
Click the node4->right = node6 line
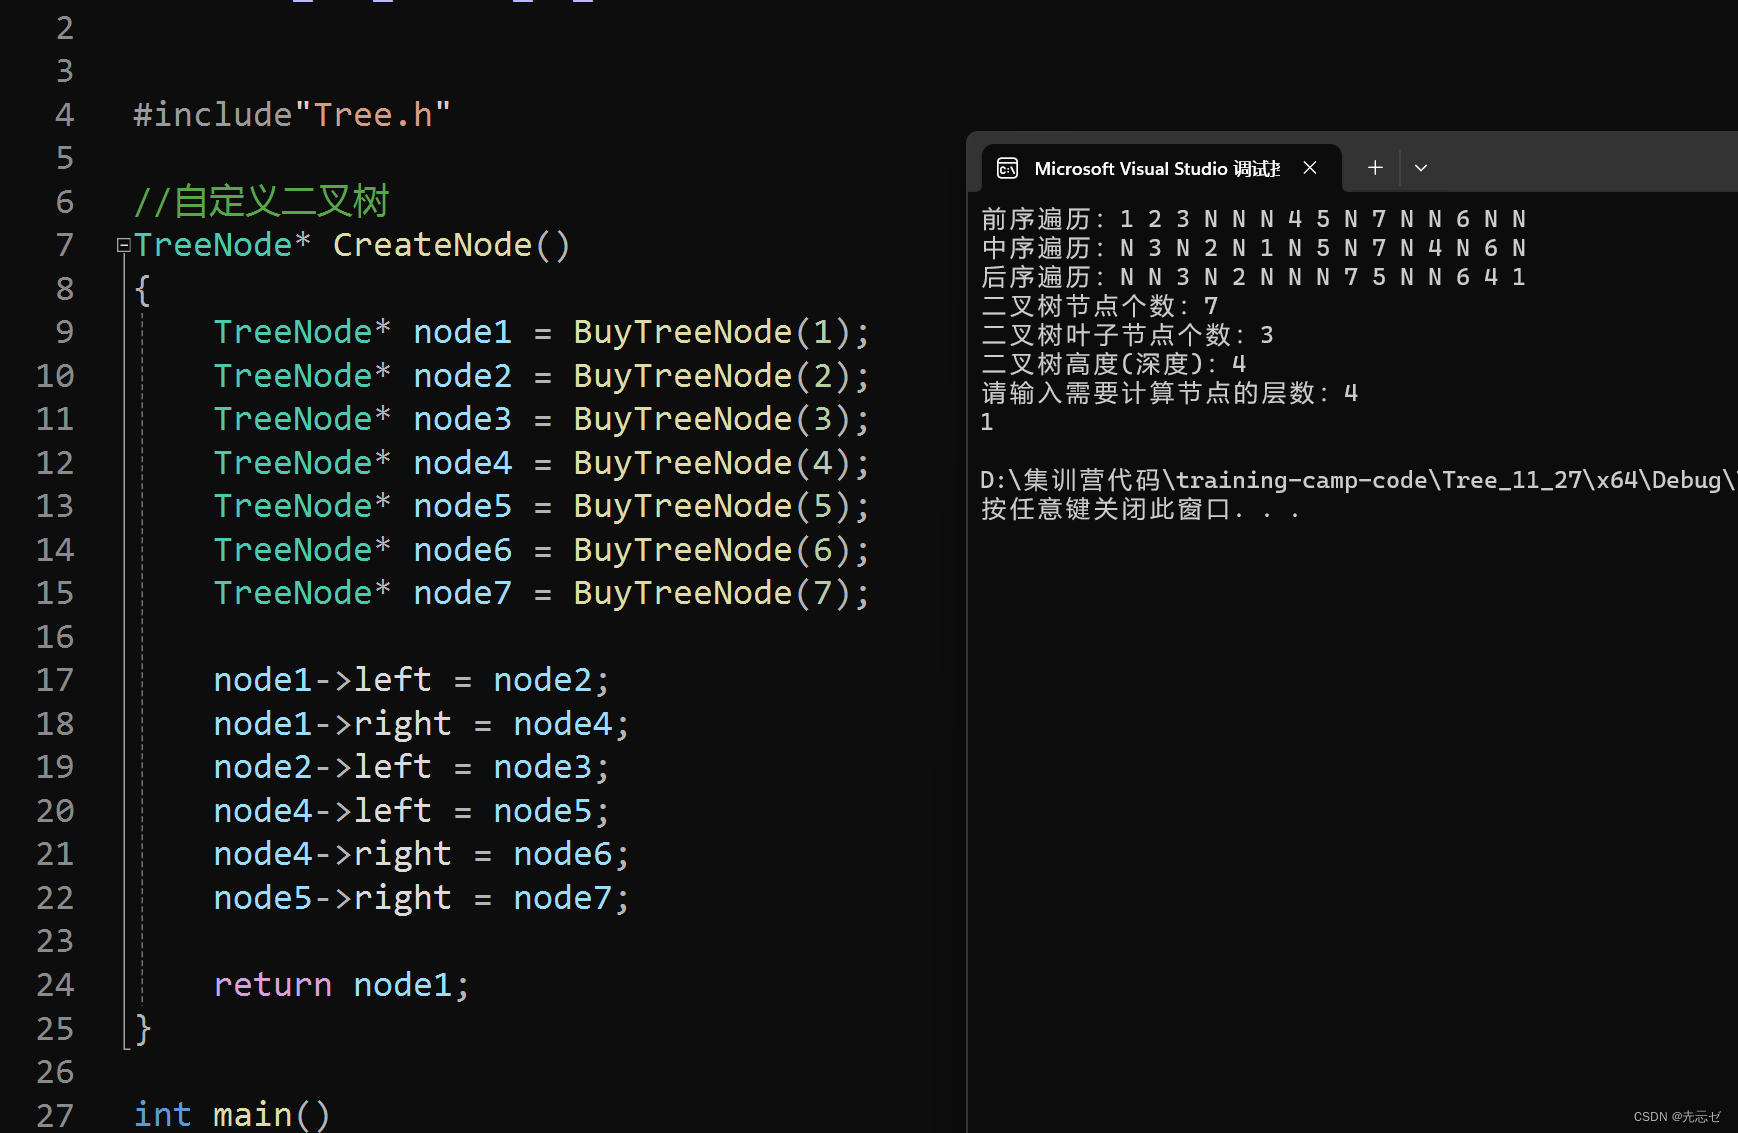pyautogui.click(x=421, y=854)
